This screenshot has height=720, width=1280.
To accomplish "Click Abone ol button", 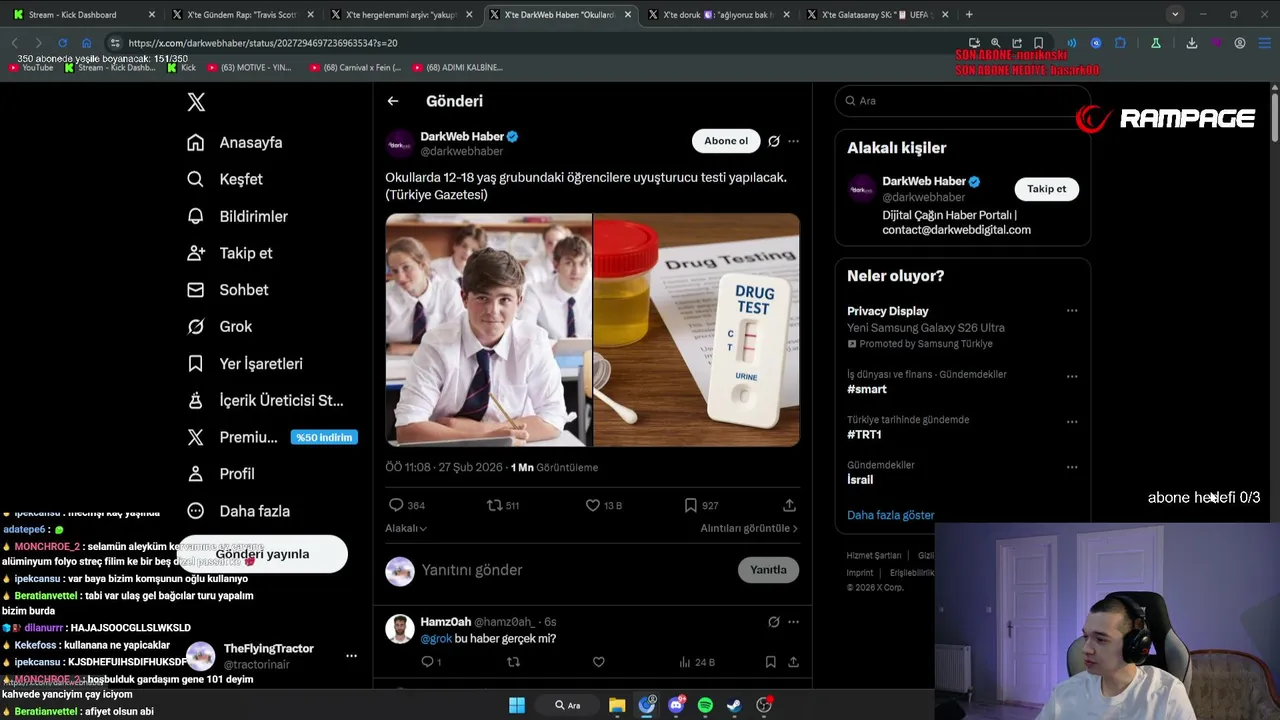I will pyautogui.click(x=726, y=141).
